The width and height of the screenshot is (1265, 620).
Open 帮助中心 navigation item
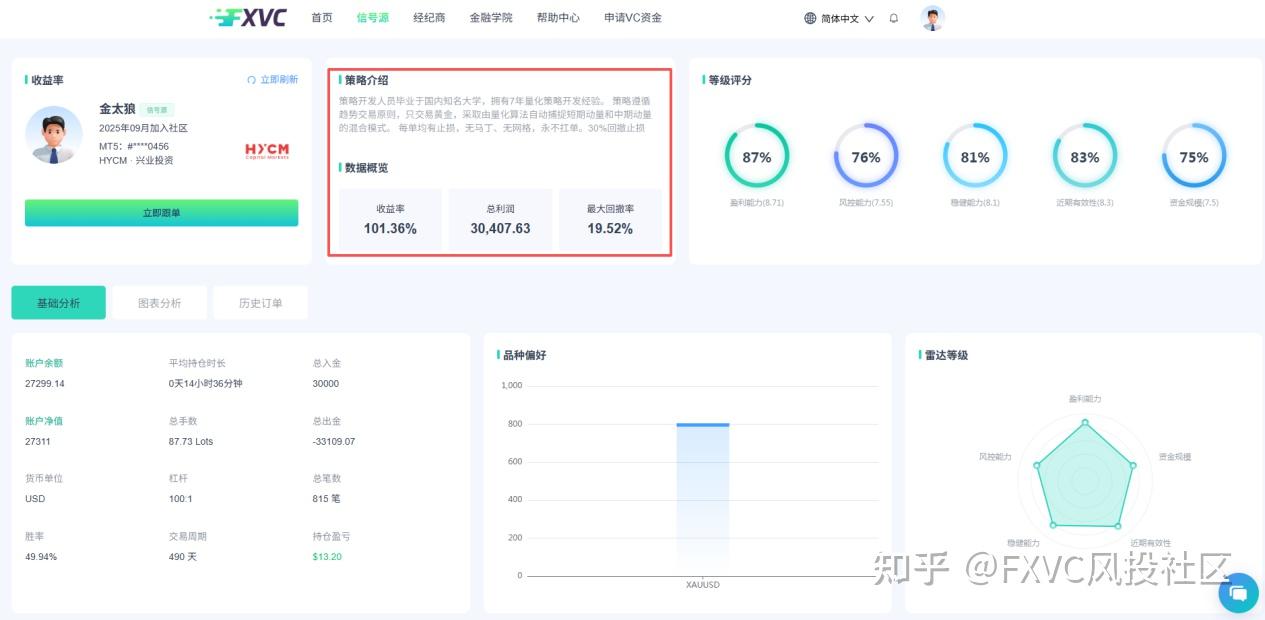[x=558, y=18]
